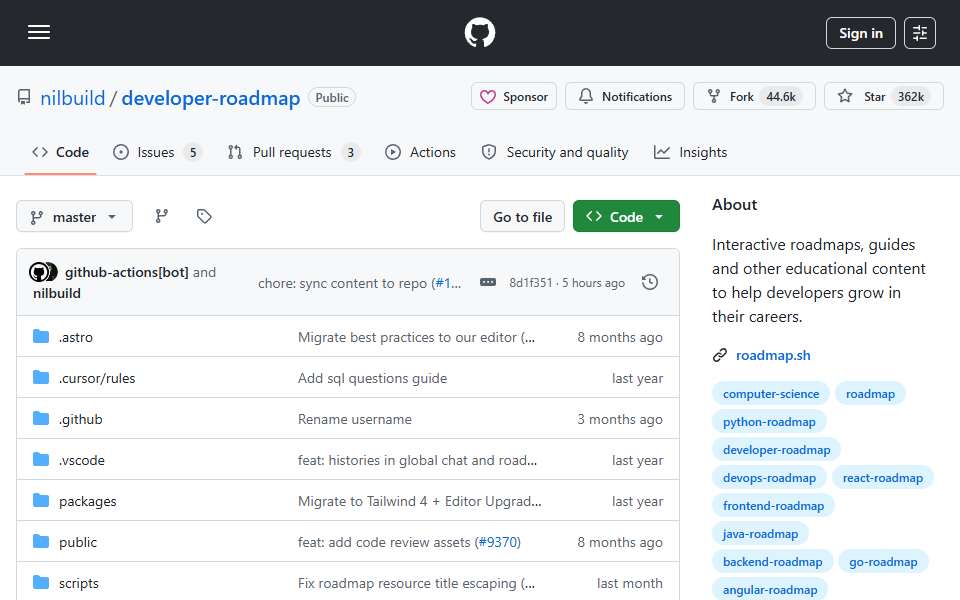The height and width of the screenshot is (600, 960).
Task: Open the Security and quality tab
Action: coord(555,152)
